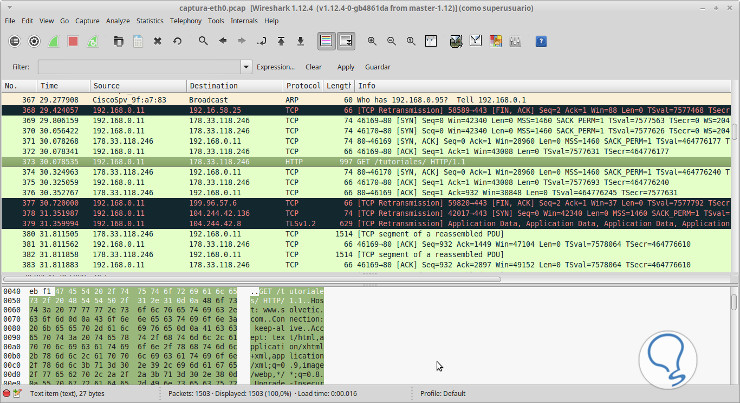Open the View menu
The image size is (740, 403).
pos(46,21)
